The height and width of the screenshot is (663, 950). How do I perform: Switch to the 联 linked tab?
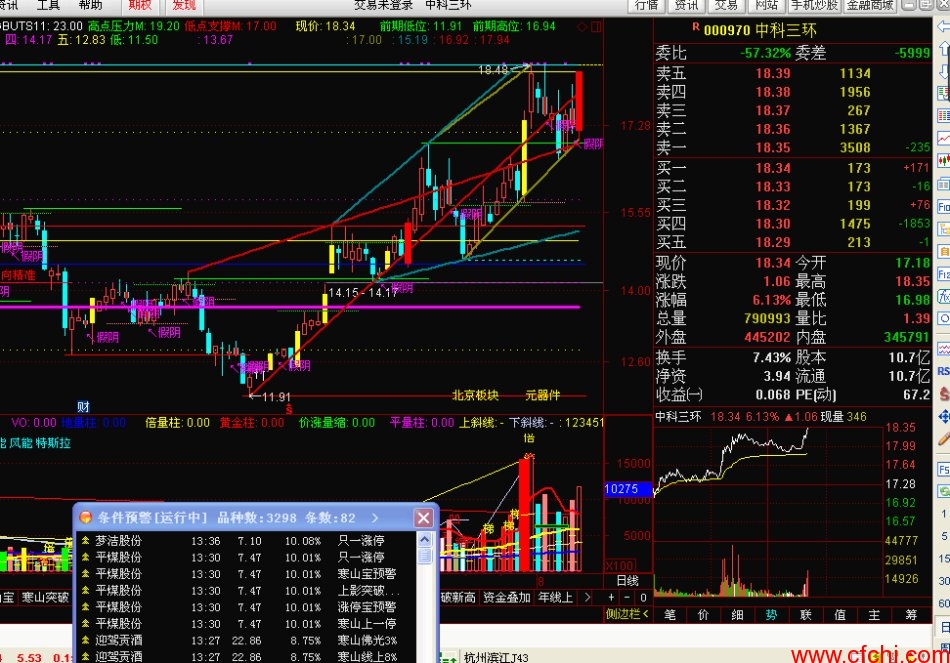(806, 615)
